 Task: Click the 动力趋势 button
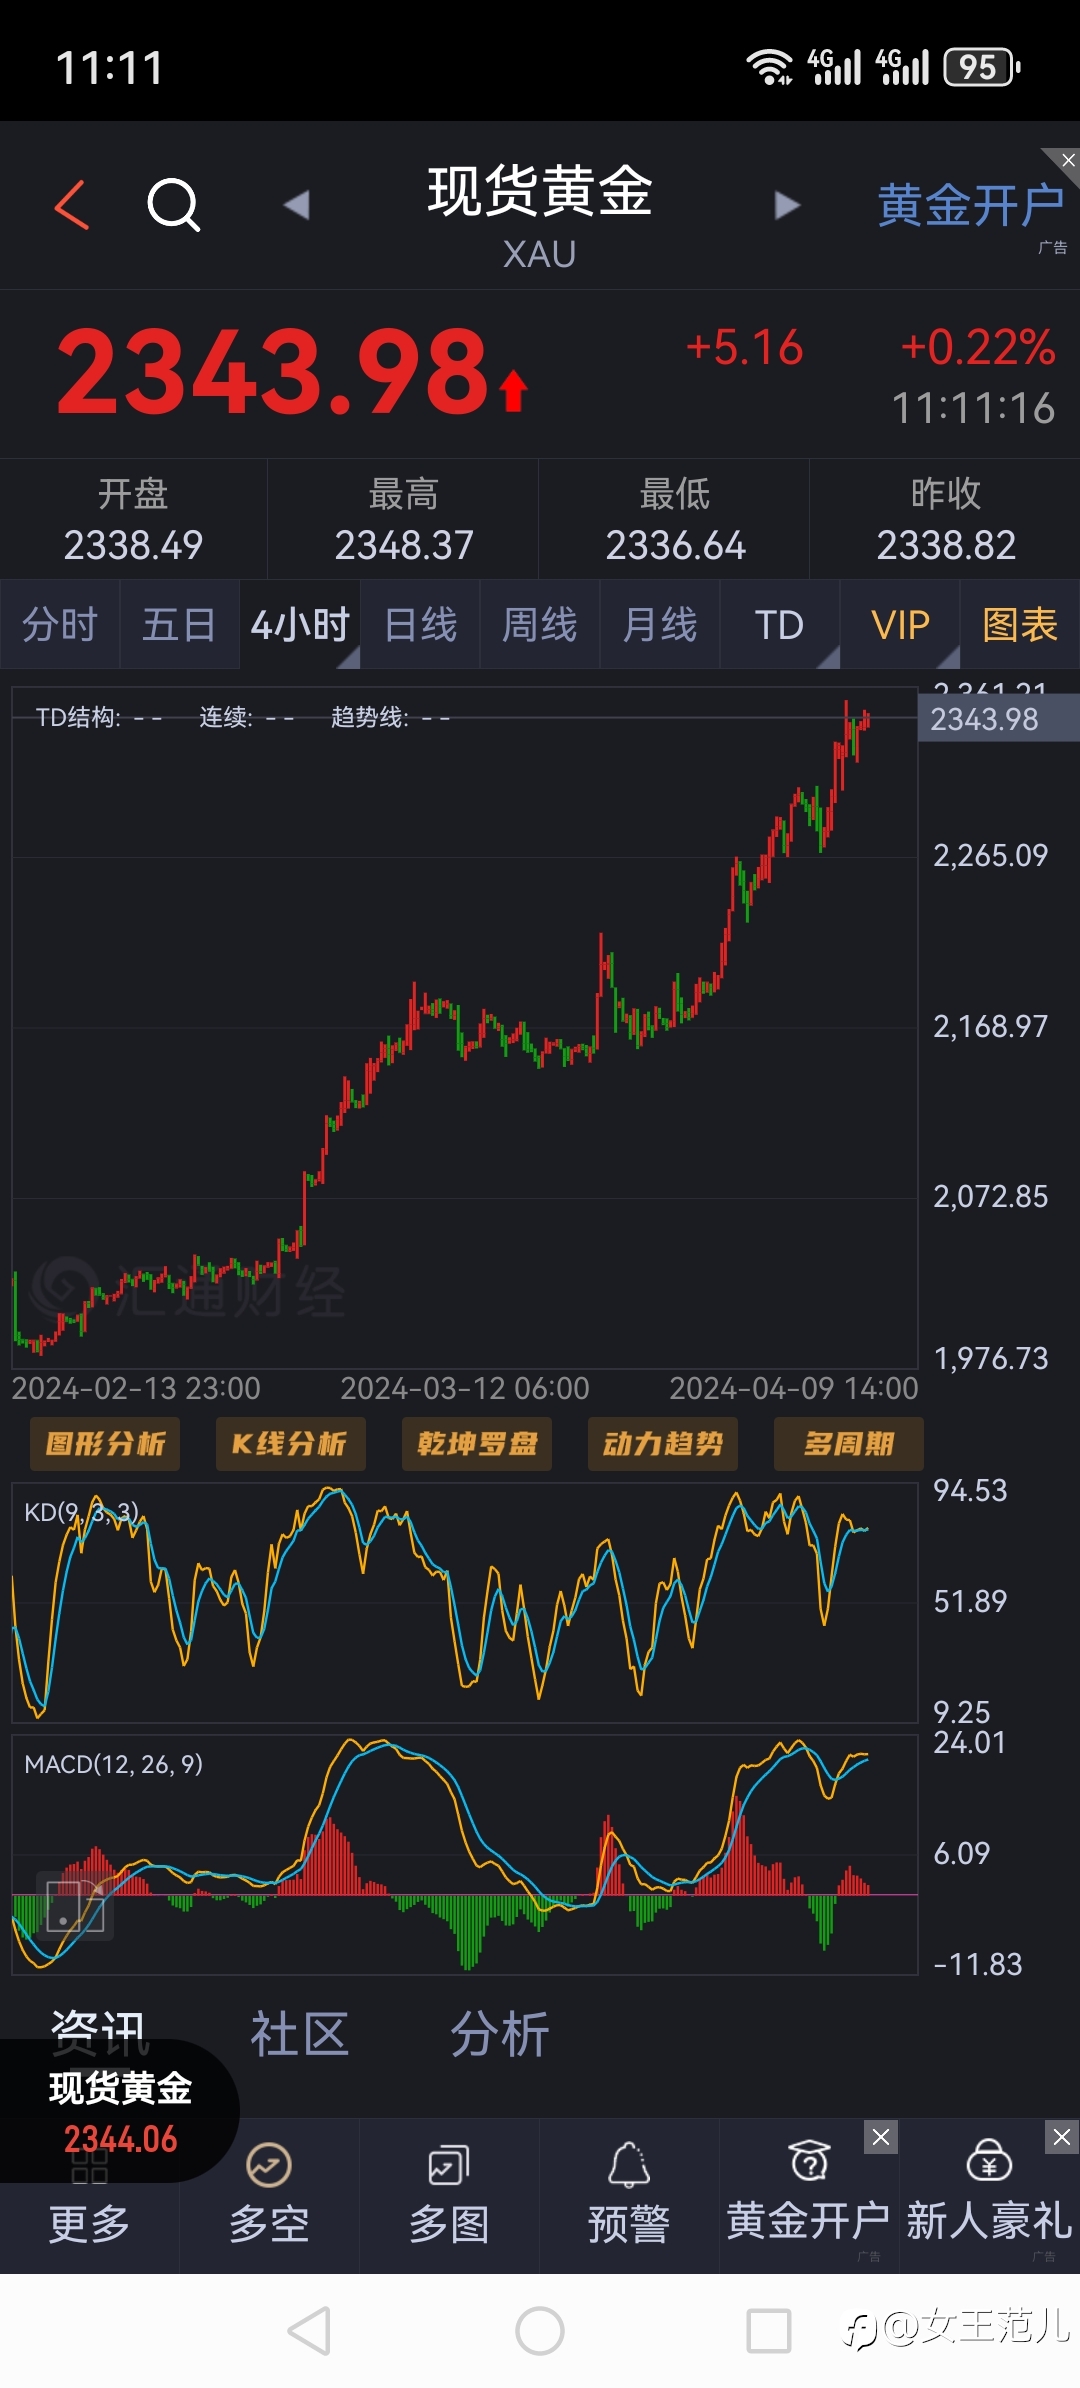pyautogui.click(x=663, y=1444)
